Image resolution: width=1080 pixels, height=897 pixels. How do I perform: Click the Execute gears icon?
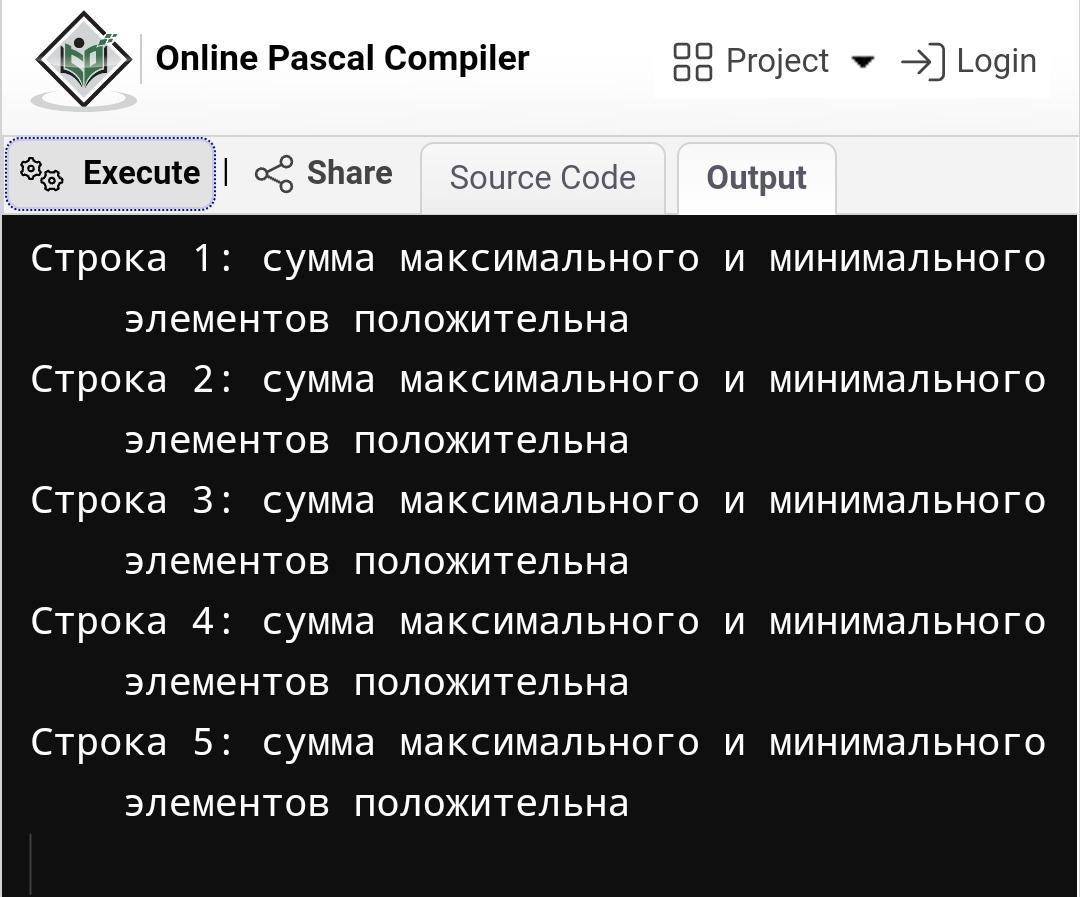pos(41,174)
